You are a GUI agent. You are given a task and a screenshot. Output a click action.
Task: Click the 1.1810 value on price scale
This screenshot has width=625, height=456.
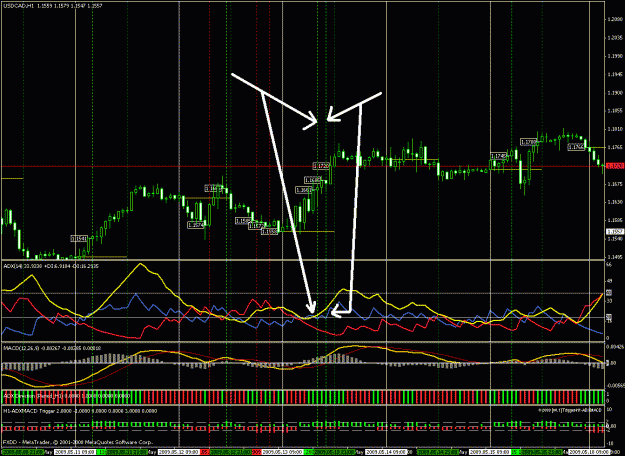[613, 130]
